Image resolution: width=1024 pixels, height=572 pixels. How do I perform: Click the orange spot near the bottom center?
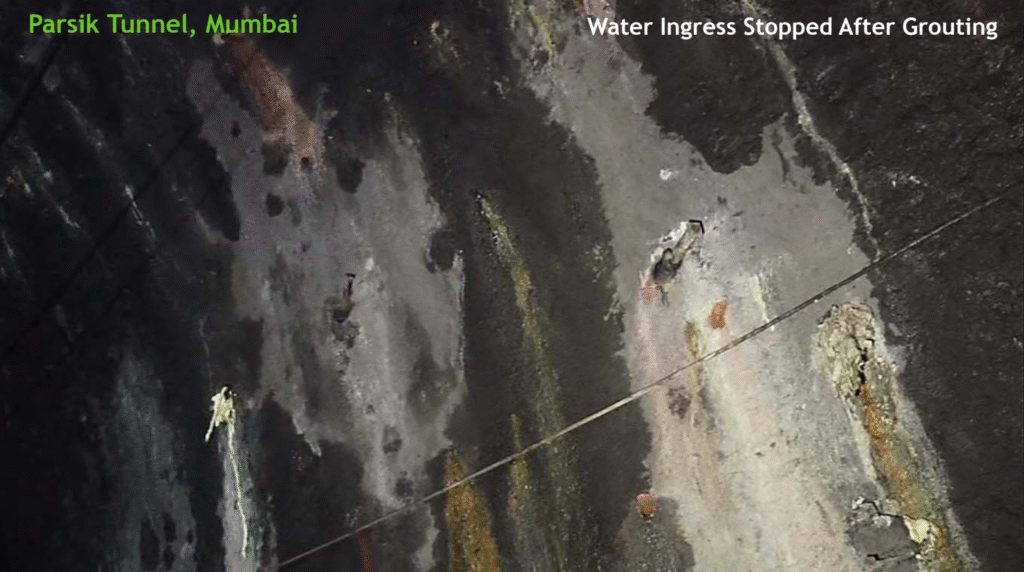click(646, 505)
